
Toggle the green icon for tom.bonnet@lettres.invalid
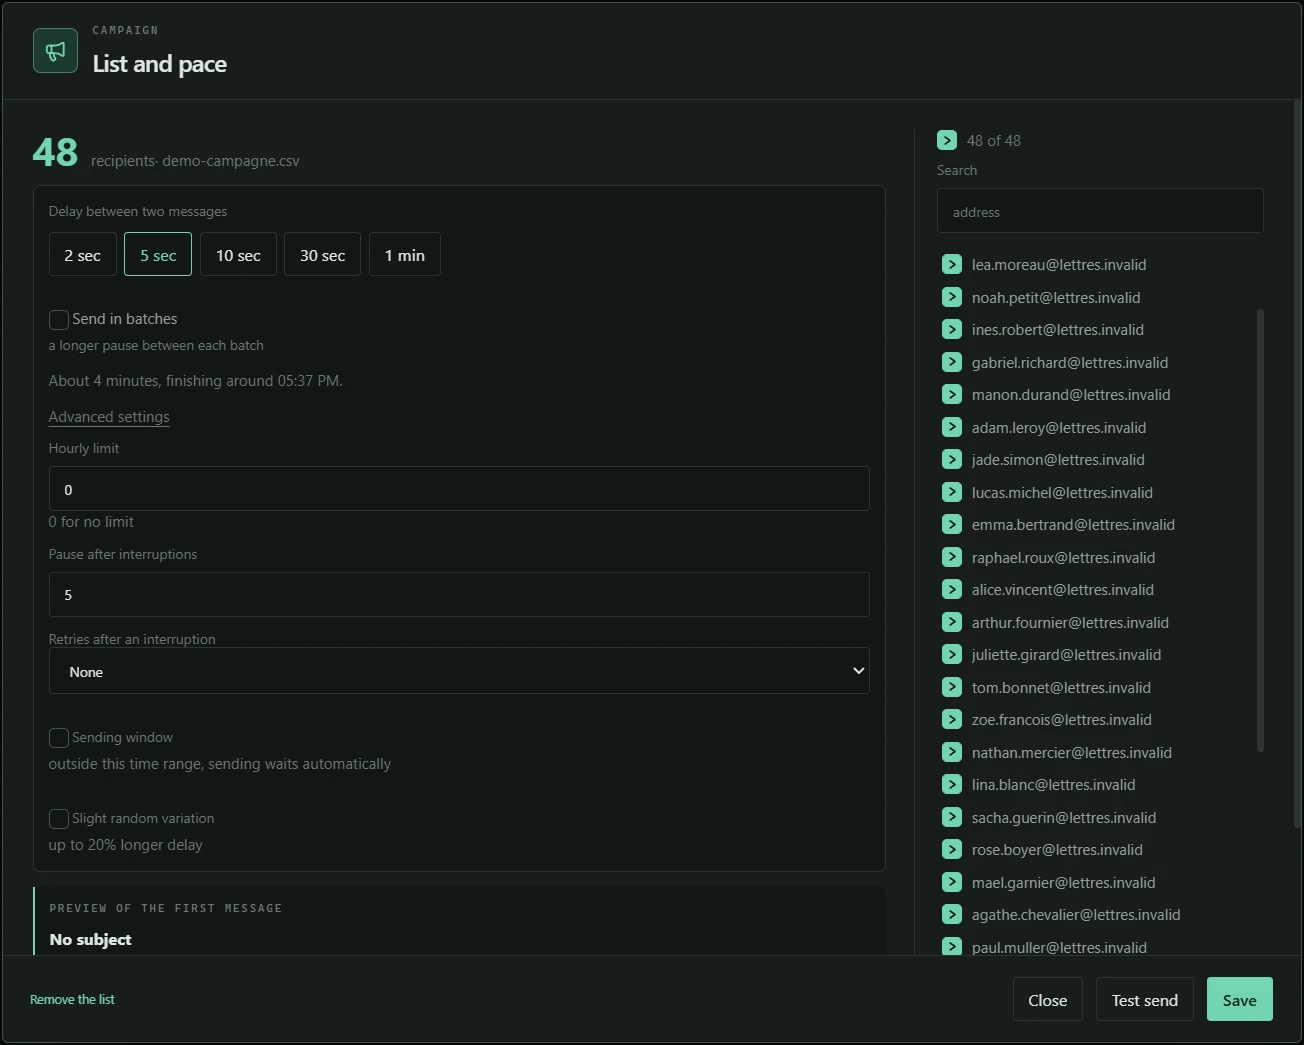[952, 687]
